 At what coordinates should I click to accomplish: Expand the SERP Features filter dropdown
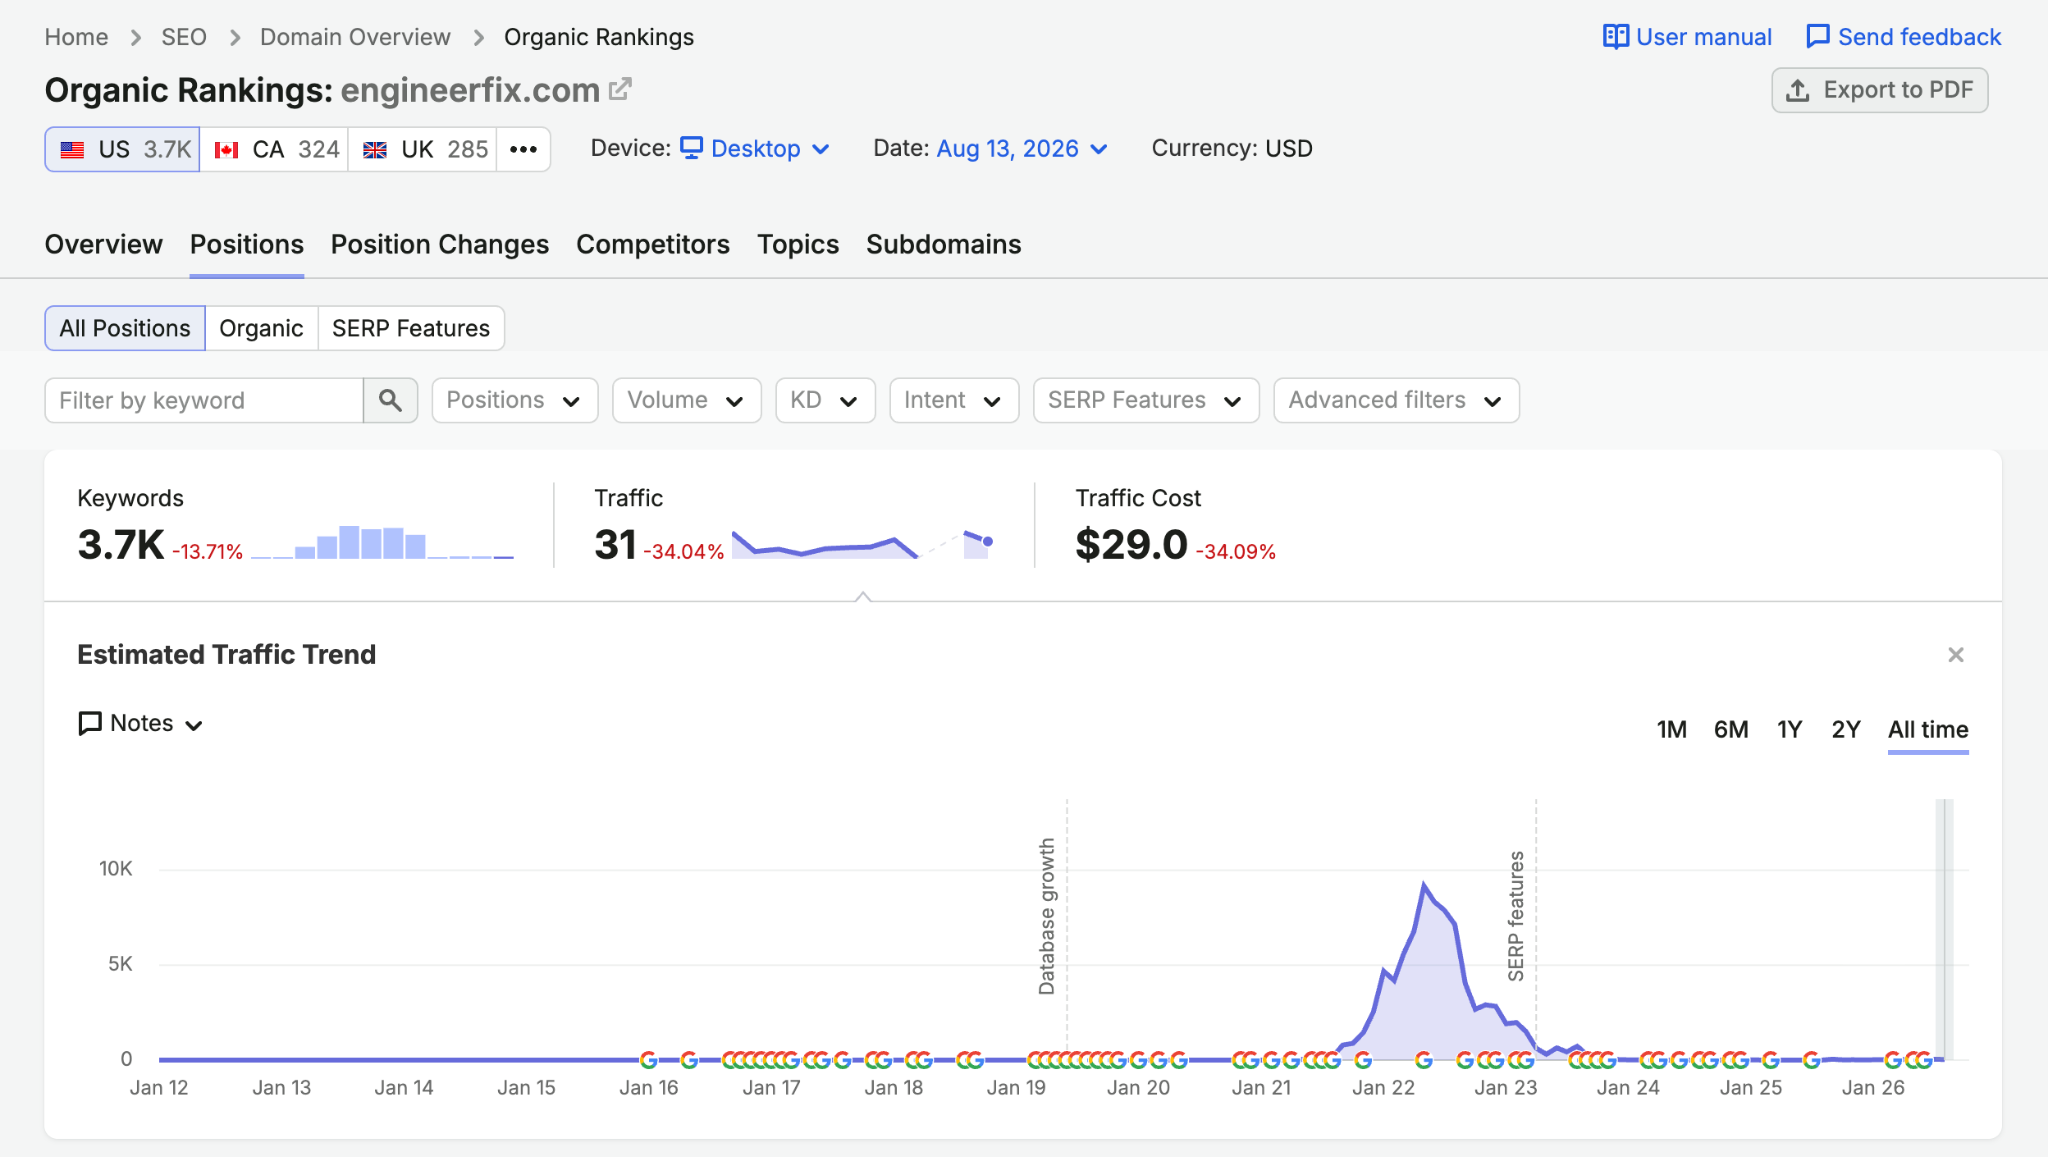1146,400
